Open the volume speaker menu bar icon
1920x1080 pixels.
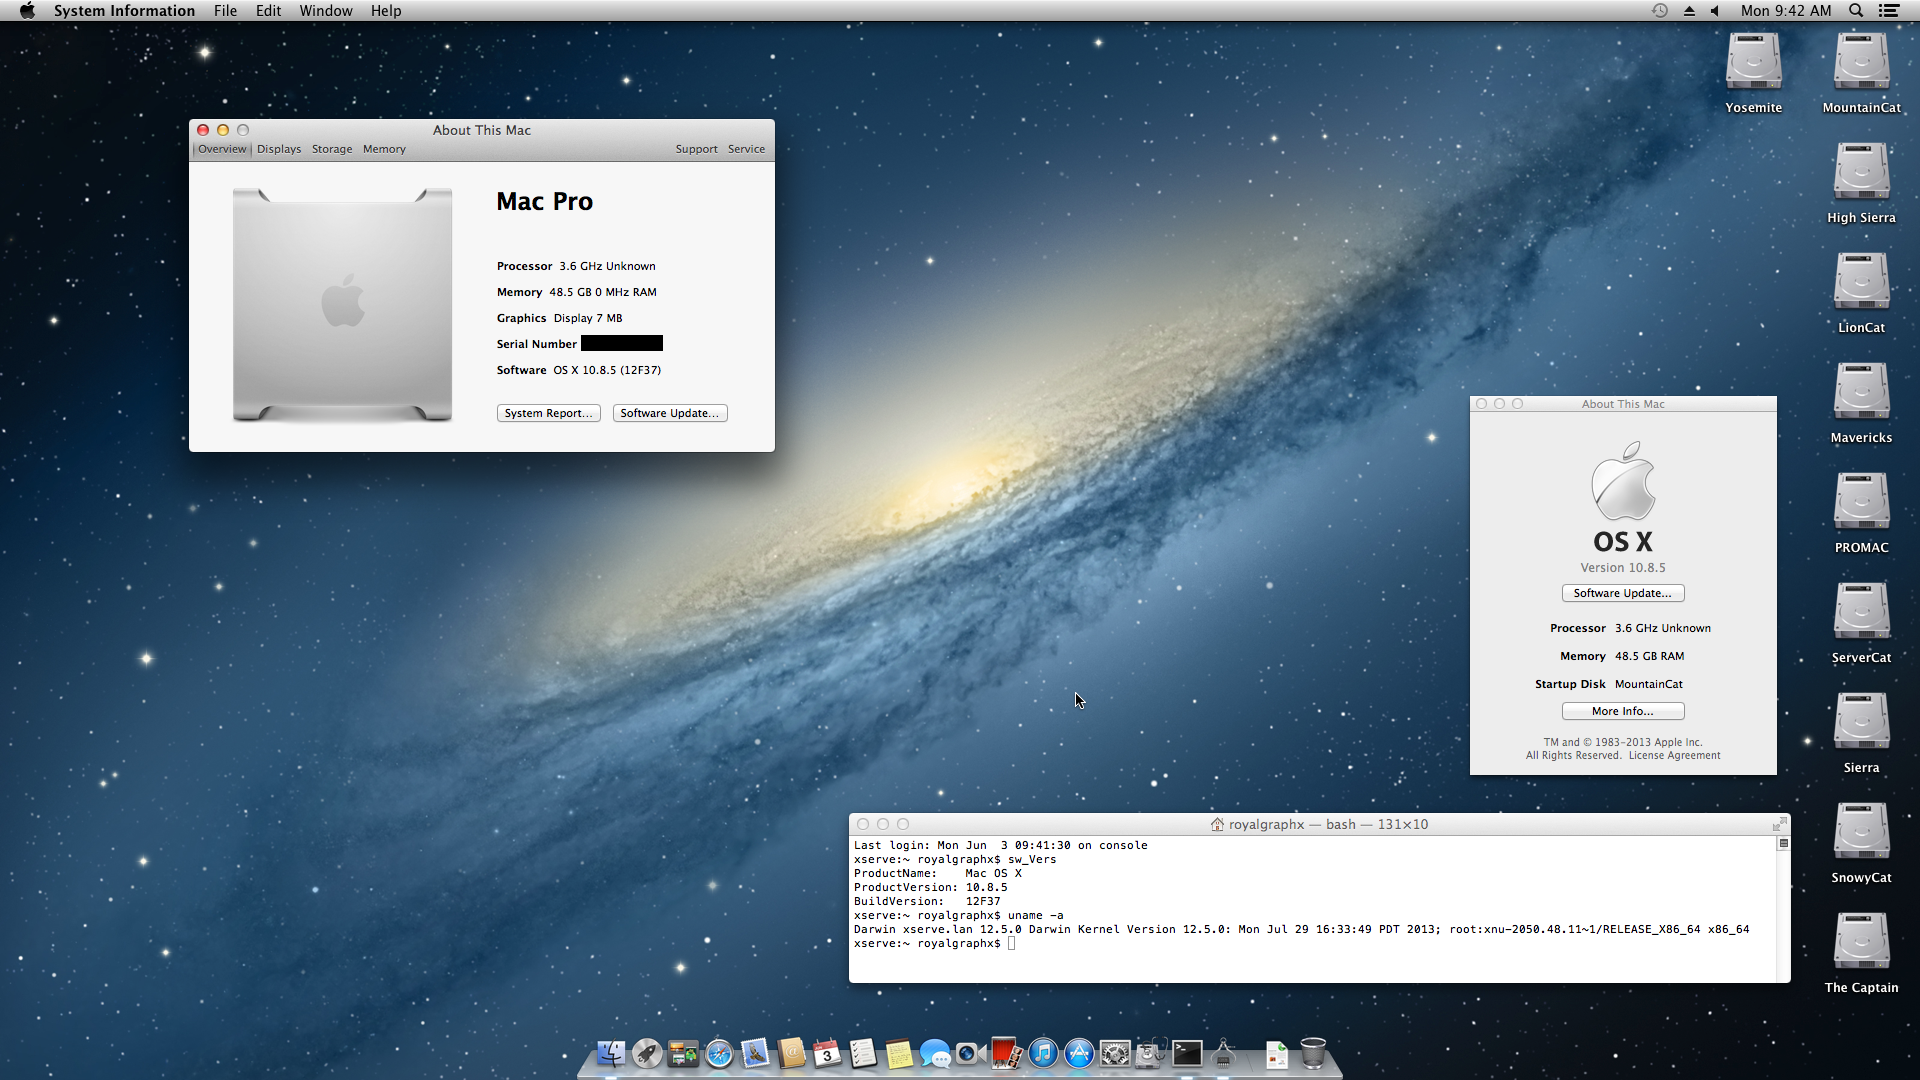pyautogui.click(x=1715, y=10)
